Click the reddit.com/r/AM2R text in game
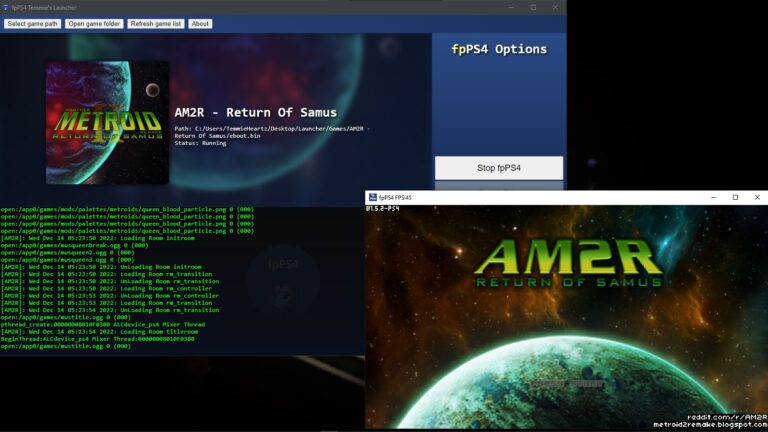 (x=727, y=417)
